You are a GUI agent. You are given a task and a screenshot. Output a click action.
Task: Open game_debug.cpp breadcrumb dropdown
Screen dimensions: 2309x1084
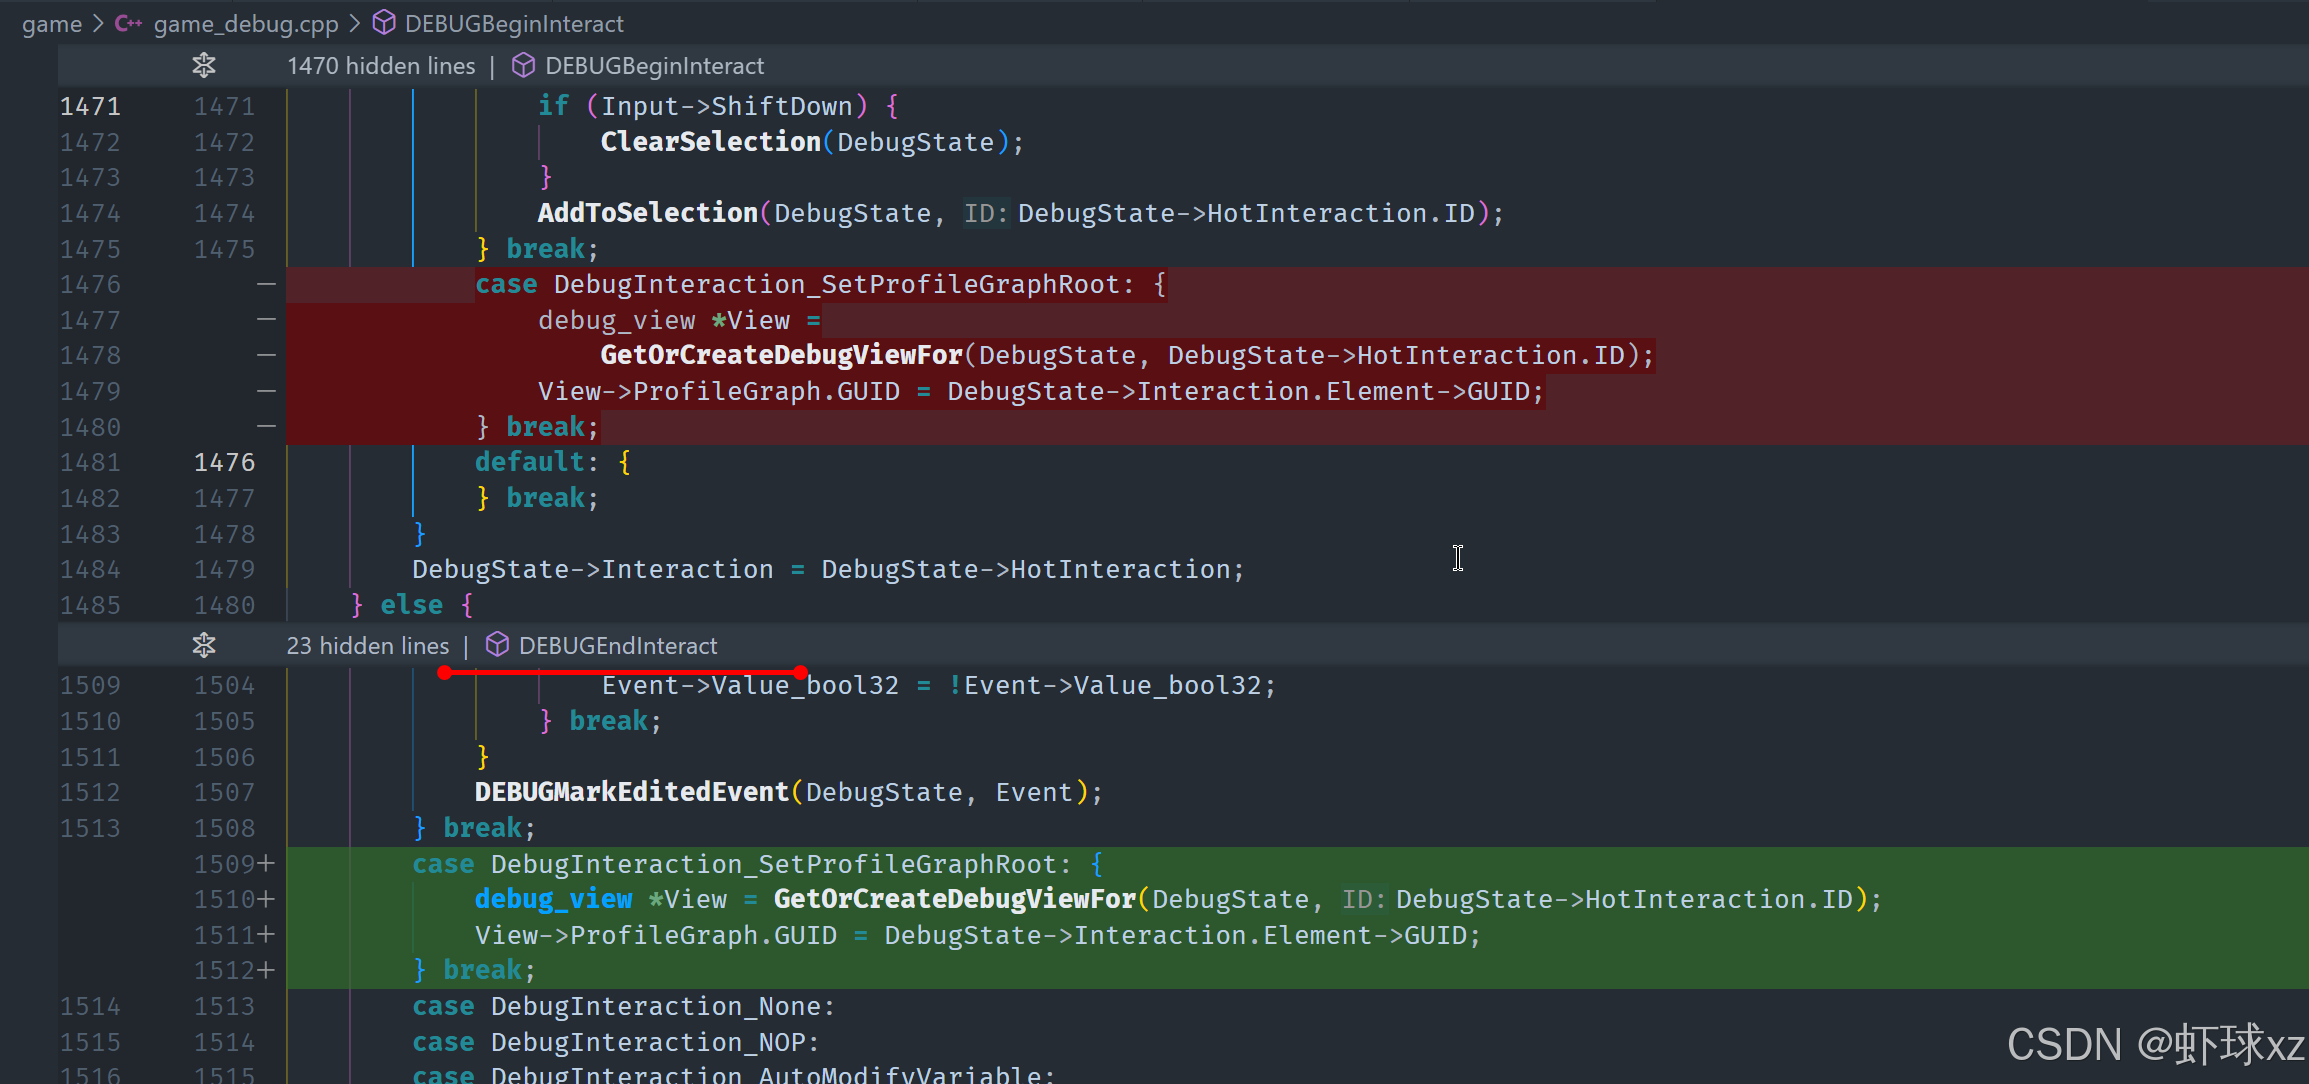(246, 23)
